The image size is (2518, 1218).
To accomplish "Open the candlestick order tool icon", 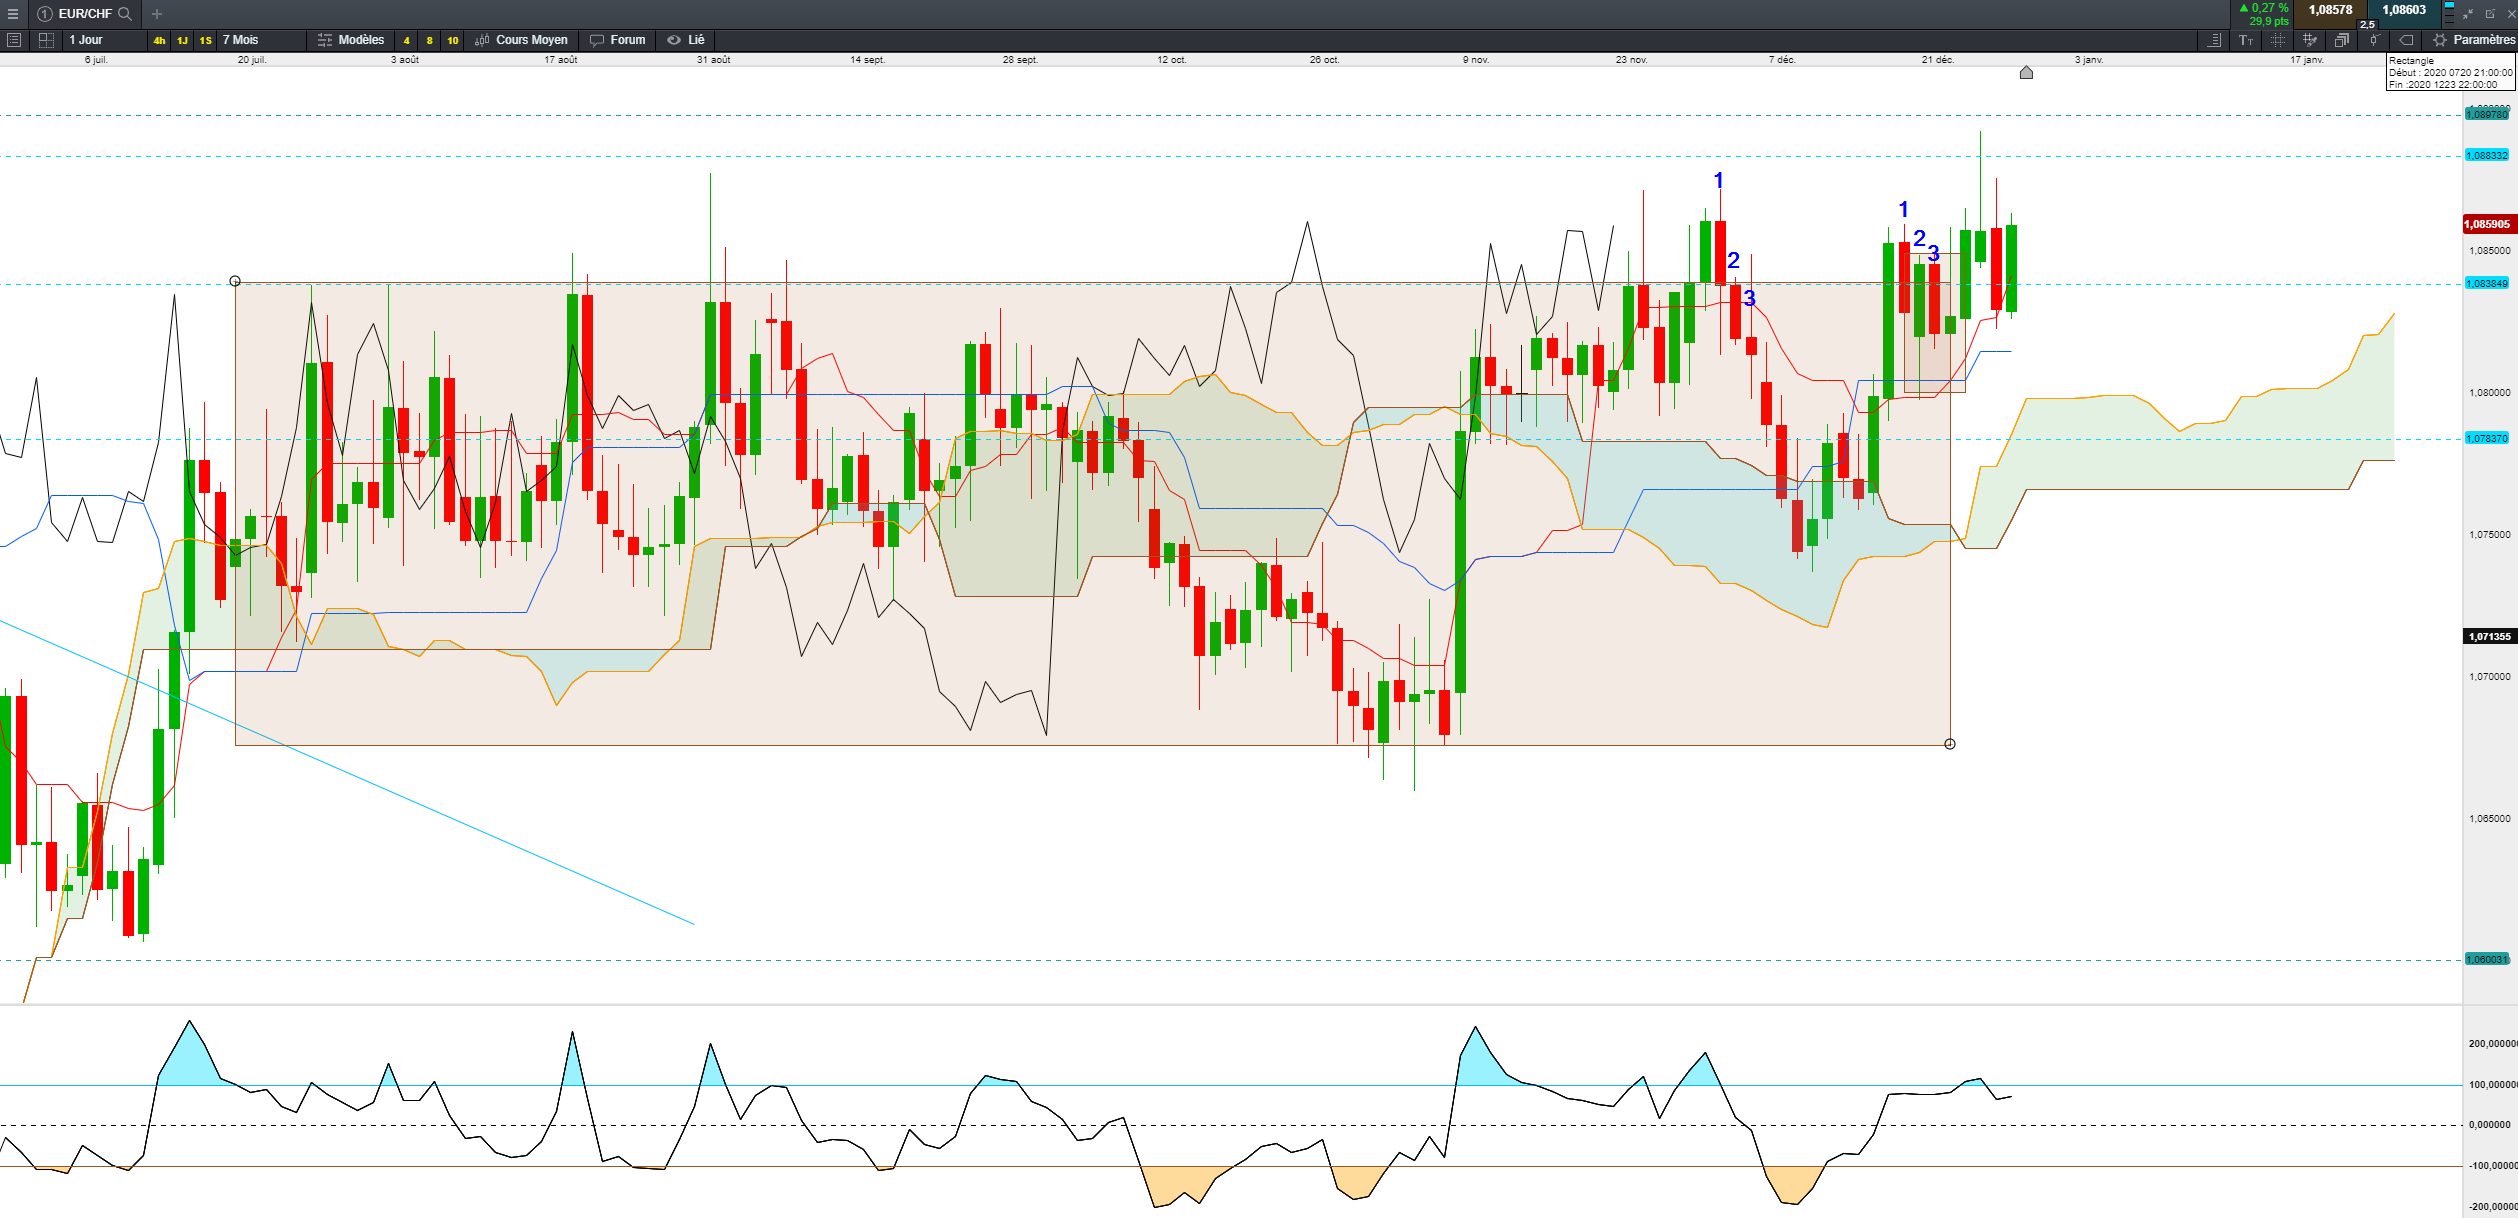I will [x=2374, y=40].
